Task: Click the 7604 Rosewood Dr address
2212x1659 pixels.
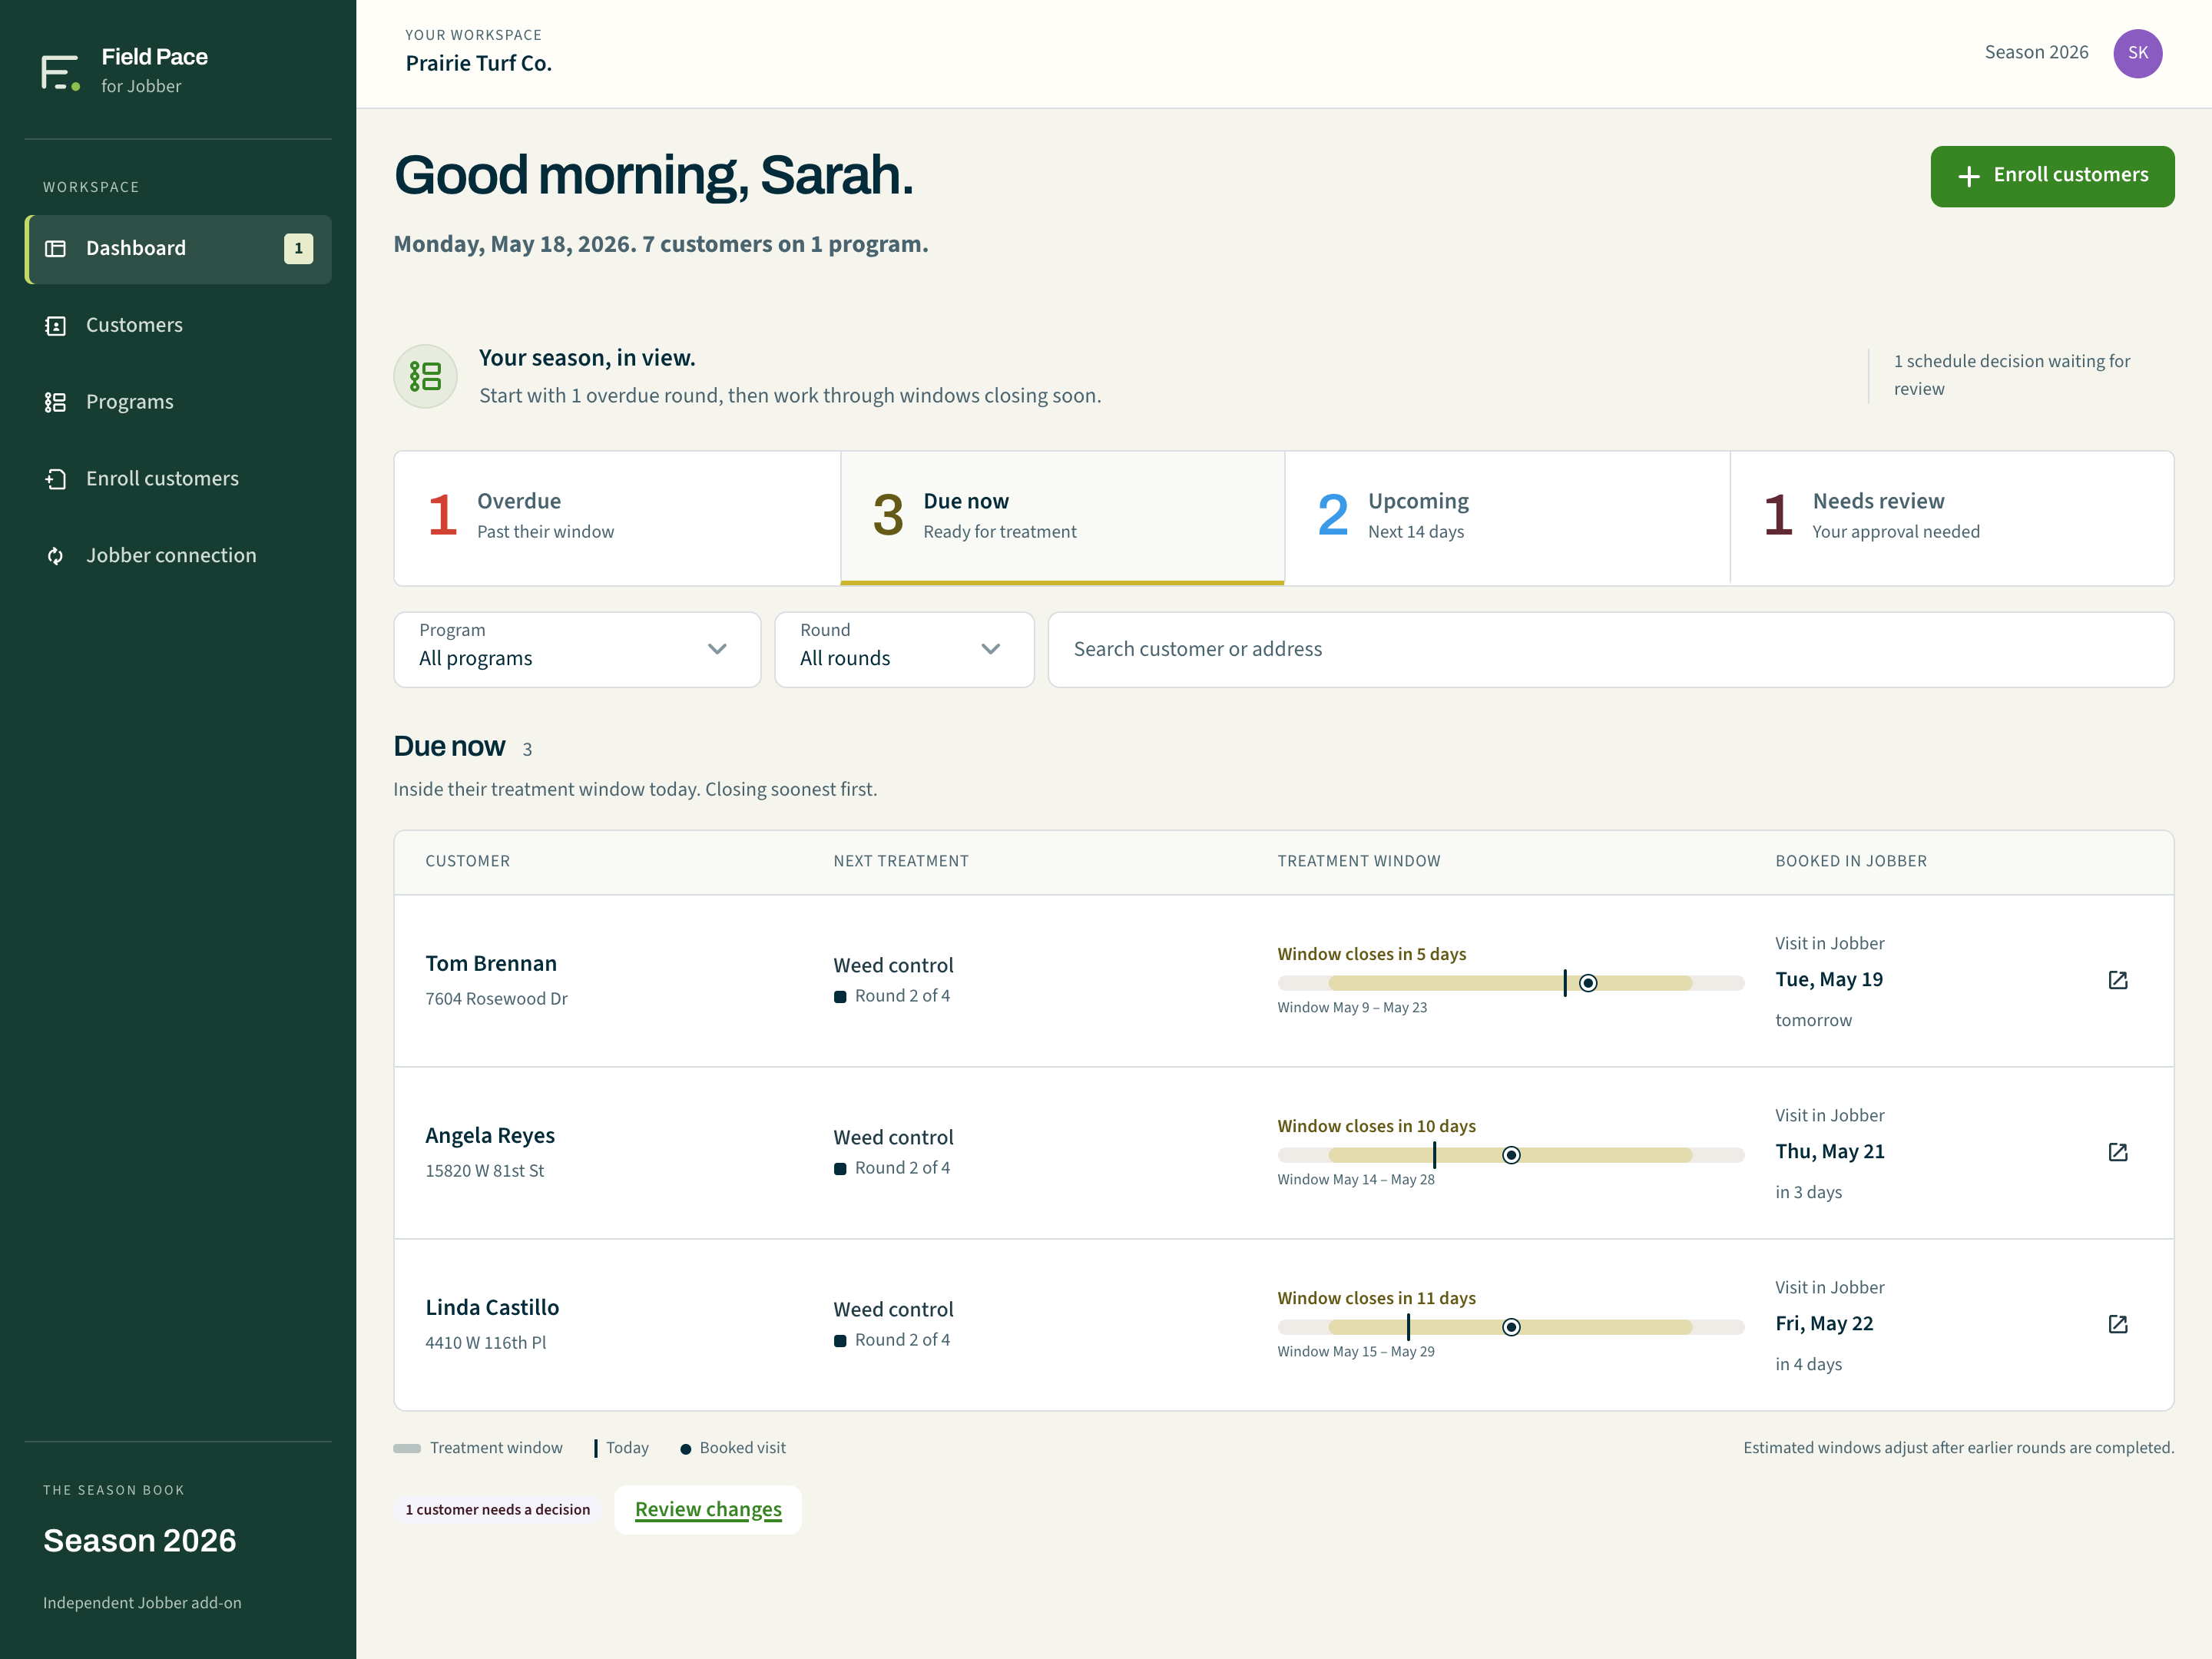Action: [x=496, y=998]
